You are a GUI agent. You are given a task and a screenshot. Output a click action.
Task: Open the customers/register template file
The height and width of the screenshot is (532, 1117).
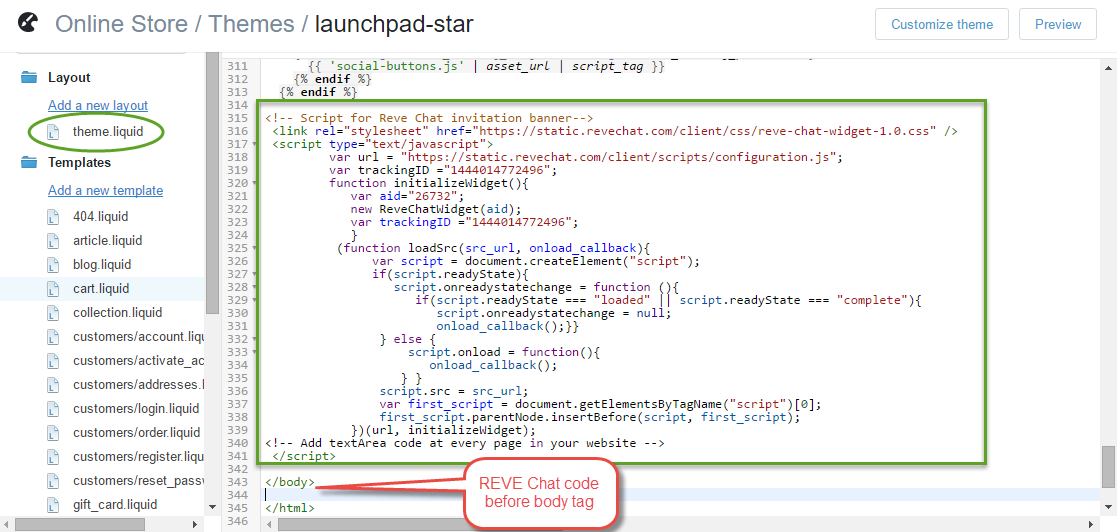pos(138,457)
